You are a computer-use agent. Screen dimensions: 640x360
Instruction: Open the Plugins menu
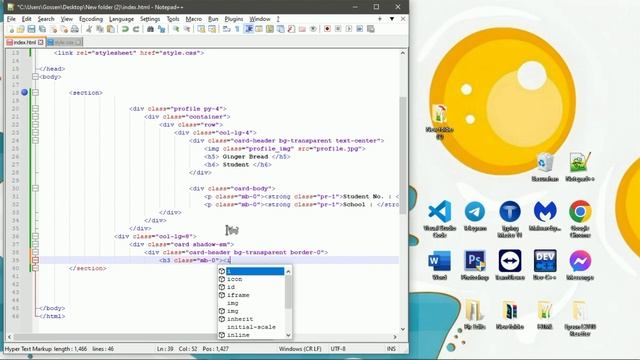click(x=233, y=19)
